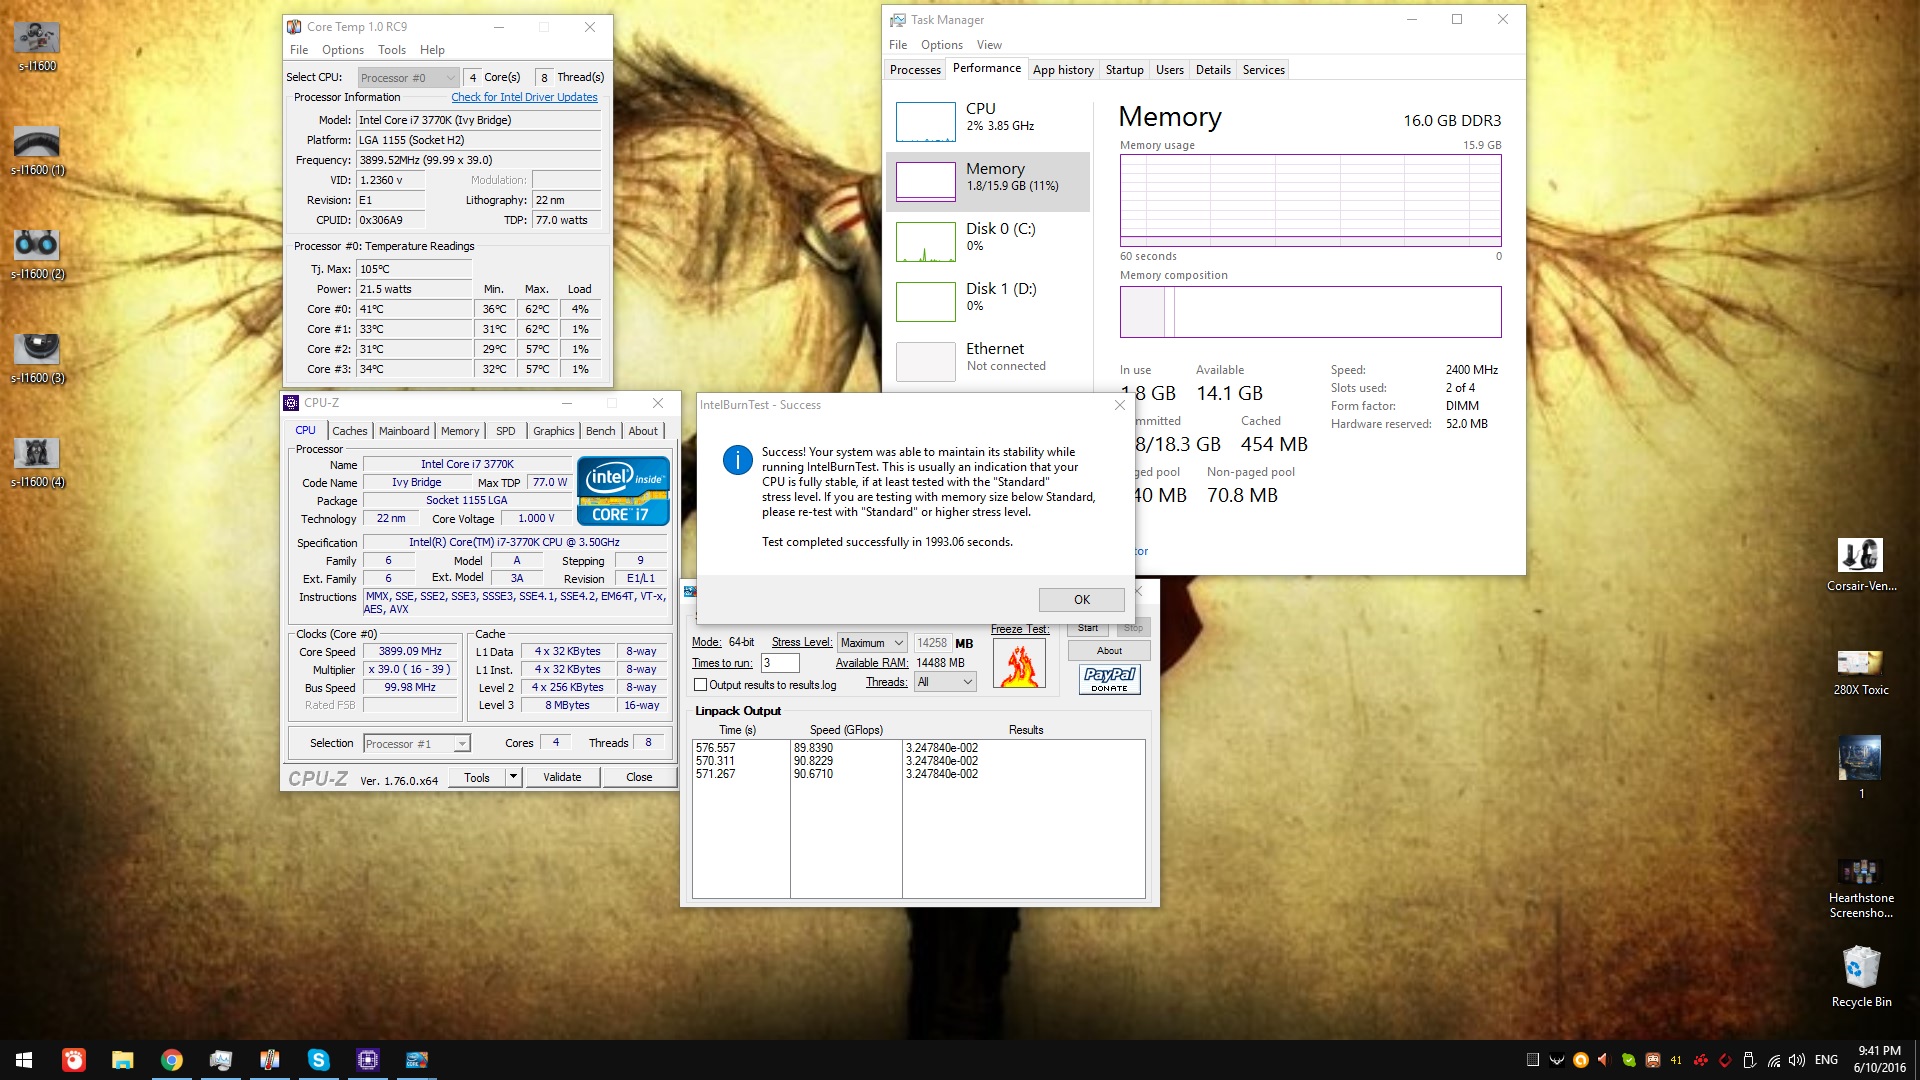Click the orange circular tray icon
Screen dimensions: 1920x1080
click(x=1581, y=1060)
